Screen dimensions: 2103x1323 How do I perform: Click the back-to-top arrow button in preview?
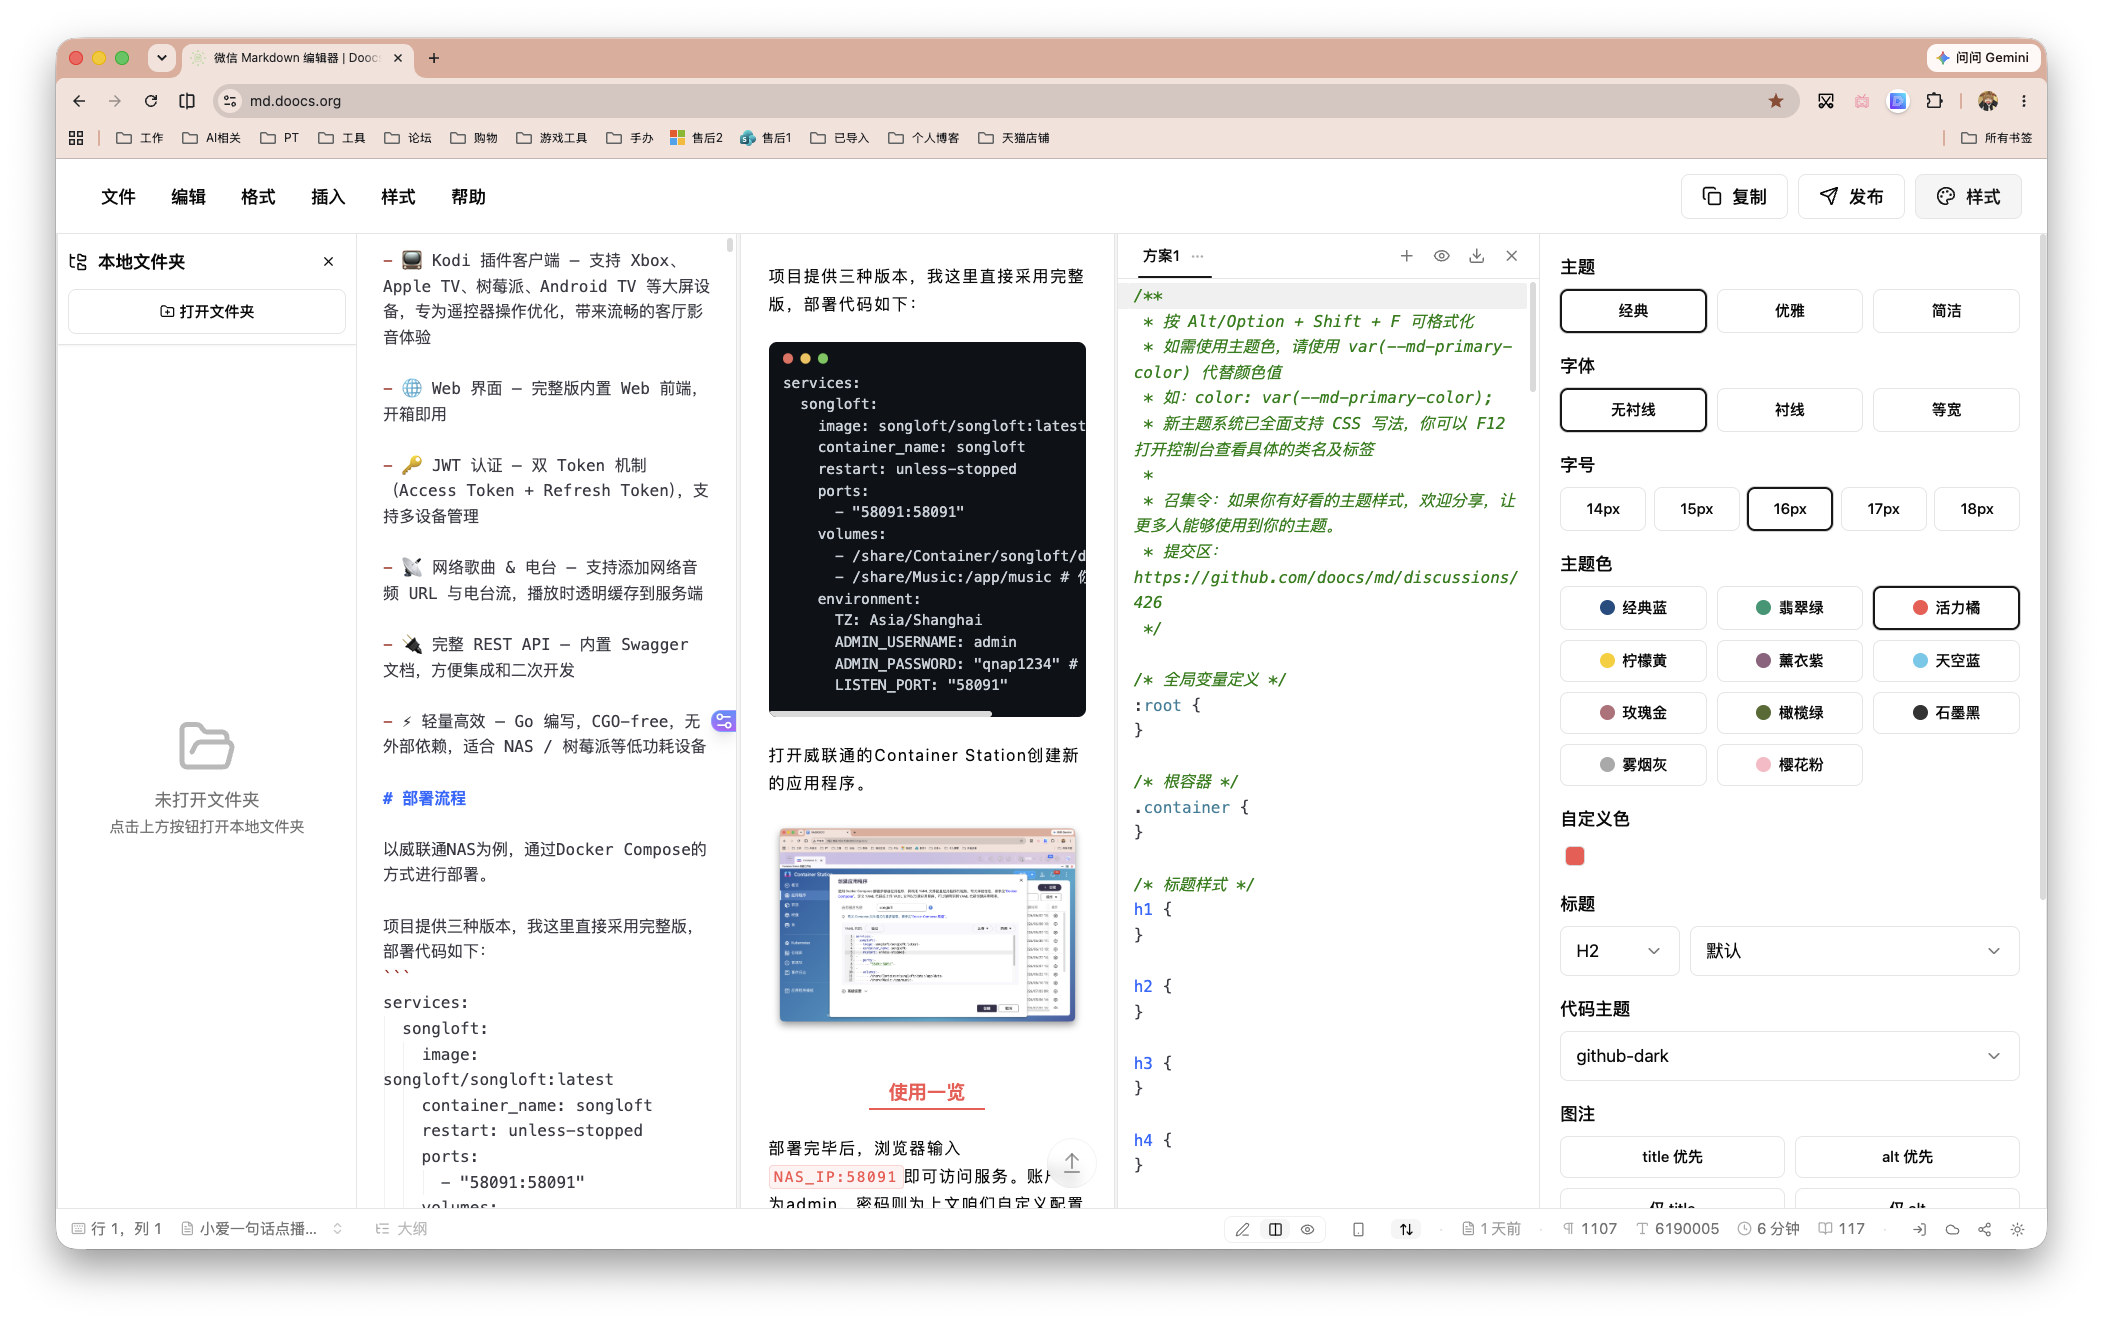(1071, 1162)
